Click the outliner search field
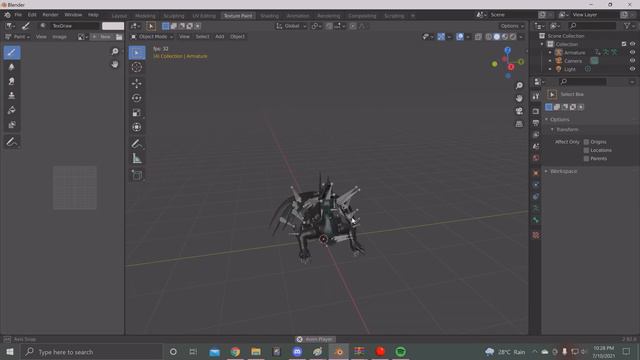This screenshot has width=640, height=360. pyautogui.click(x=592, y=26)
